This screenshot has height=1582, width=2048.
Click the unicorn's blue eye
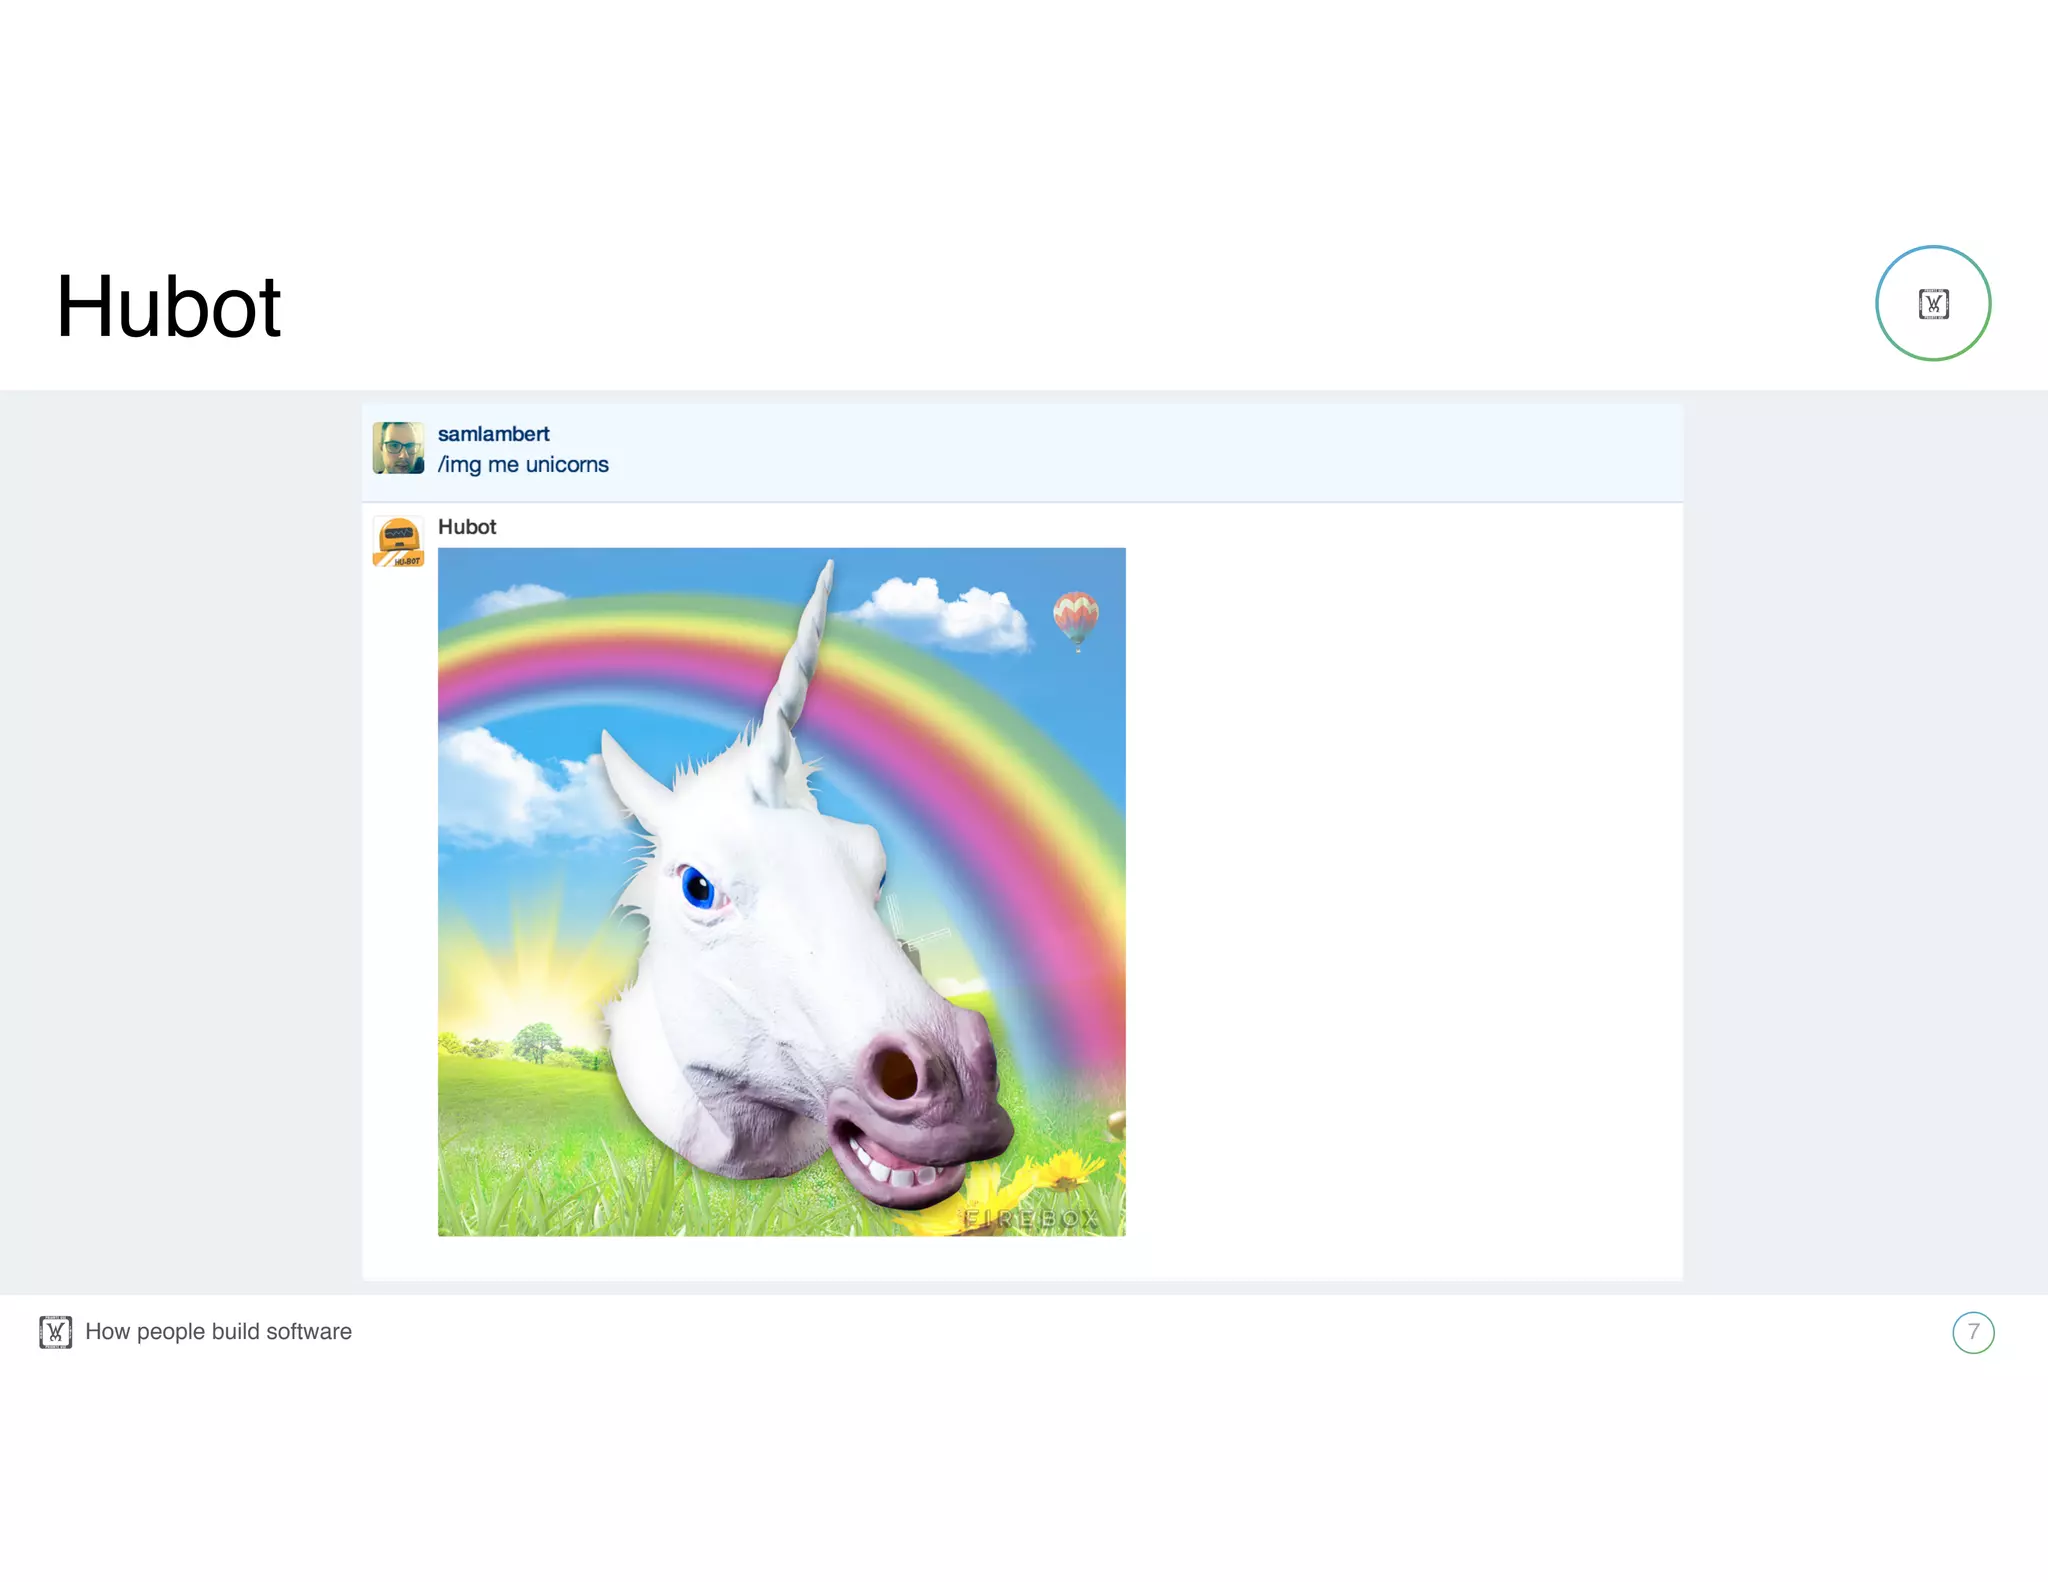[697, 886]
